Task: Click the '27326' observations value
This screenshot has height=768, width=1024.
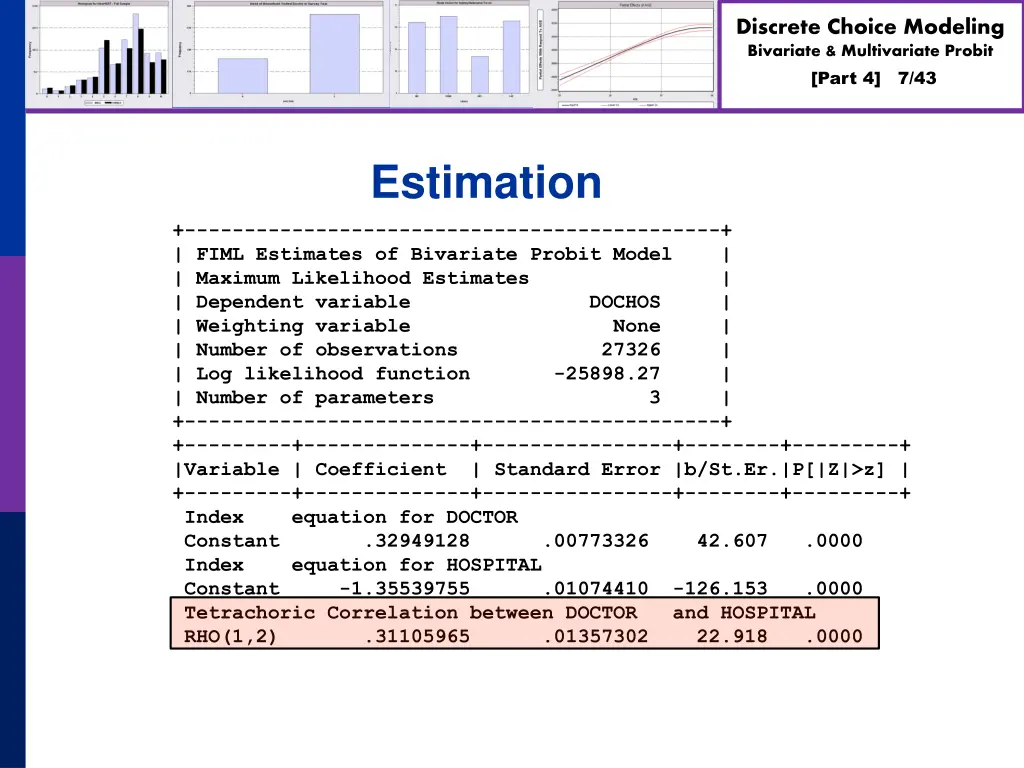Action: click(x=631, y=349)
